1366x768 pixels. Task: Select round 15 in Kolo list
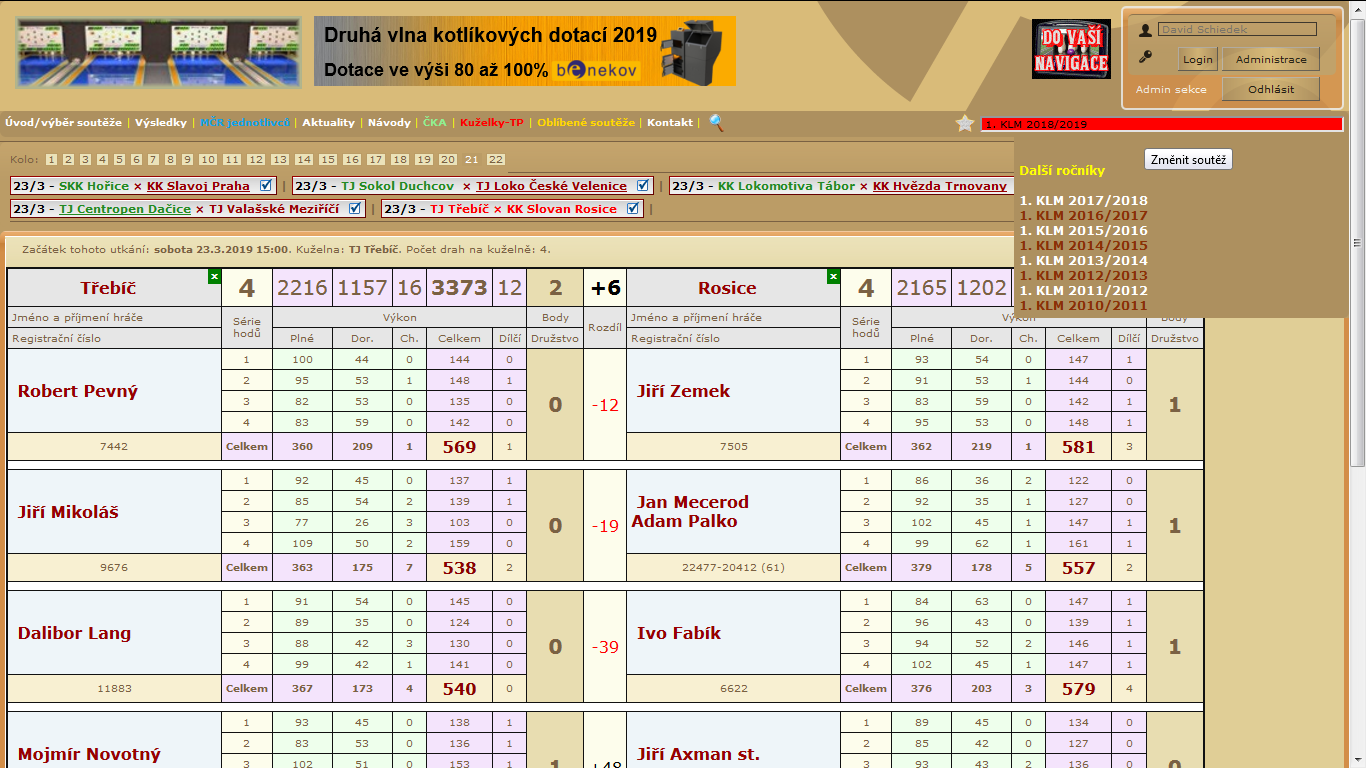point(328,159)
